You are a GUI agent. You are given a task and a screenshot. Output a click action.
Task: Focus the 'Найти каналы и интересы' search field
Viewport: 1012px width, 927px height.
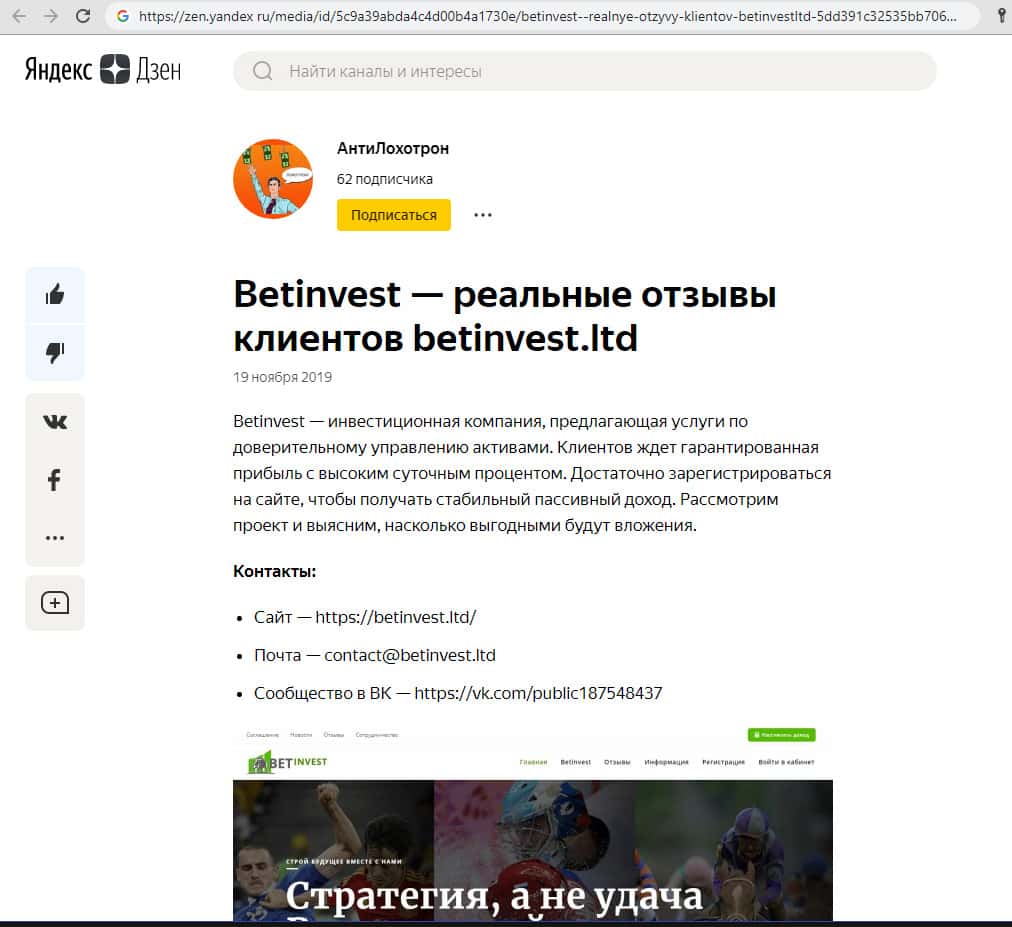[585, 71]
